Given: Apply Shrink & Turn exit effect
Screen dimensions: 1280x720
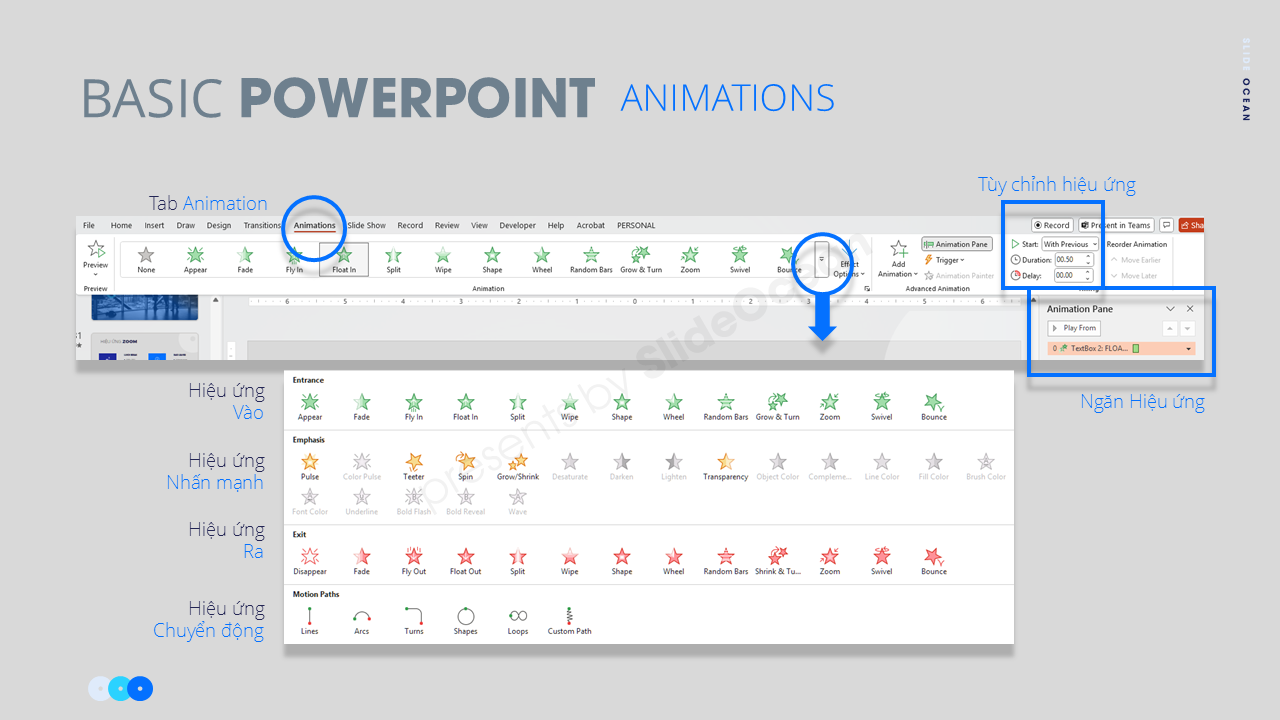Looking at the screenshot, I should click(x=778, y=561).
